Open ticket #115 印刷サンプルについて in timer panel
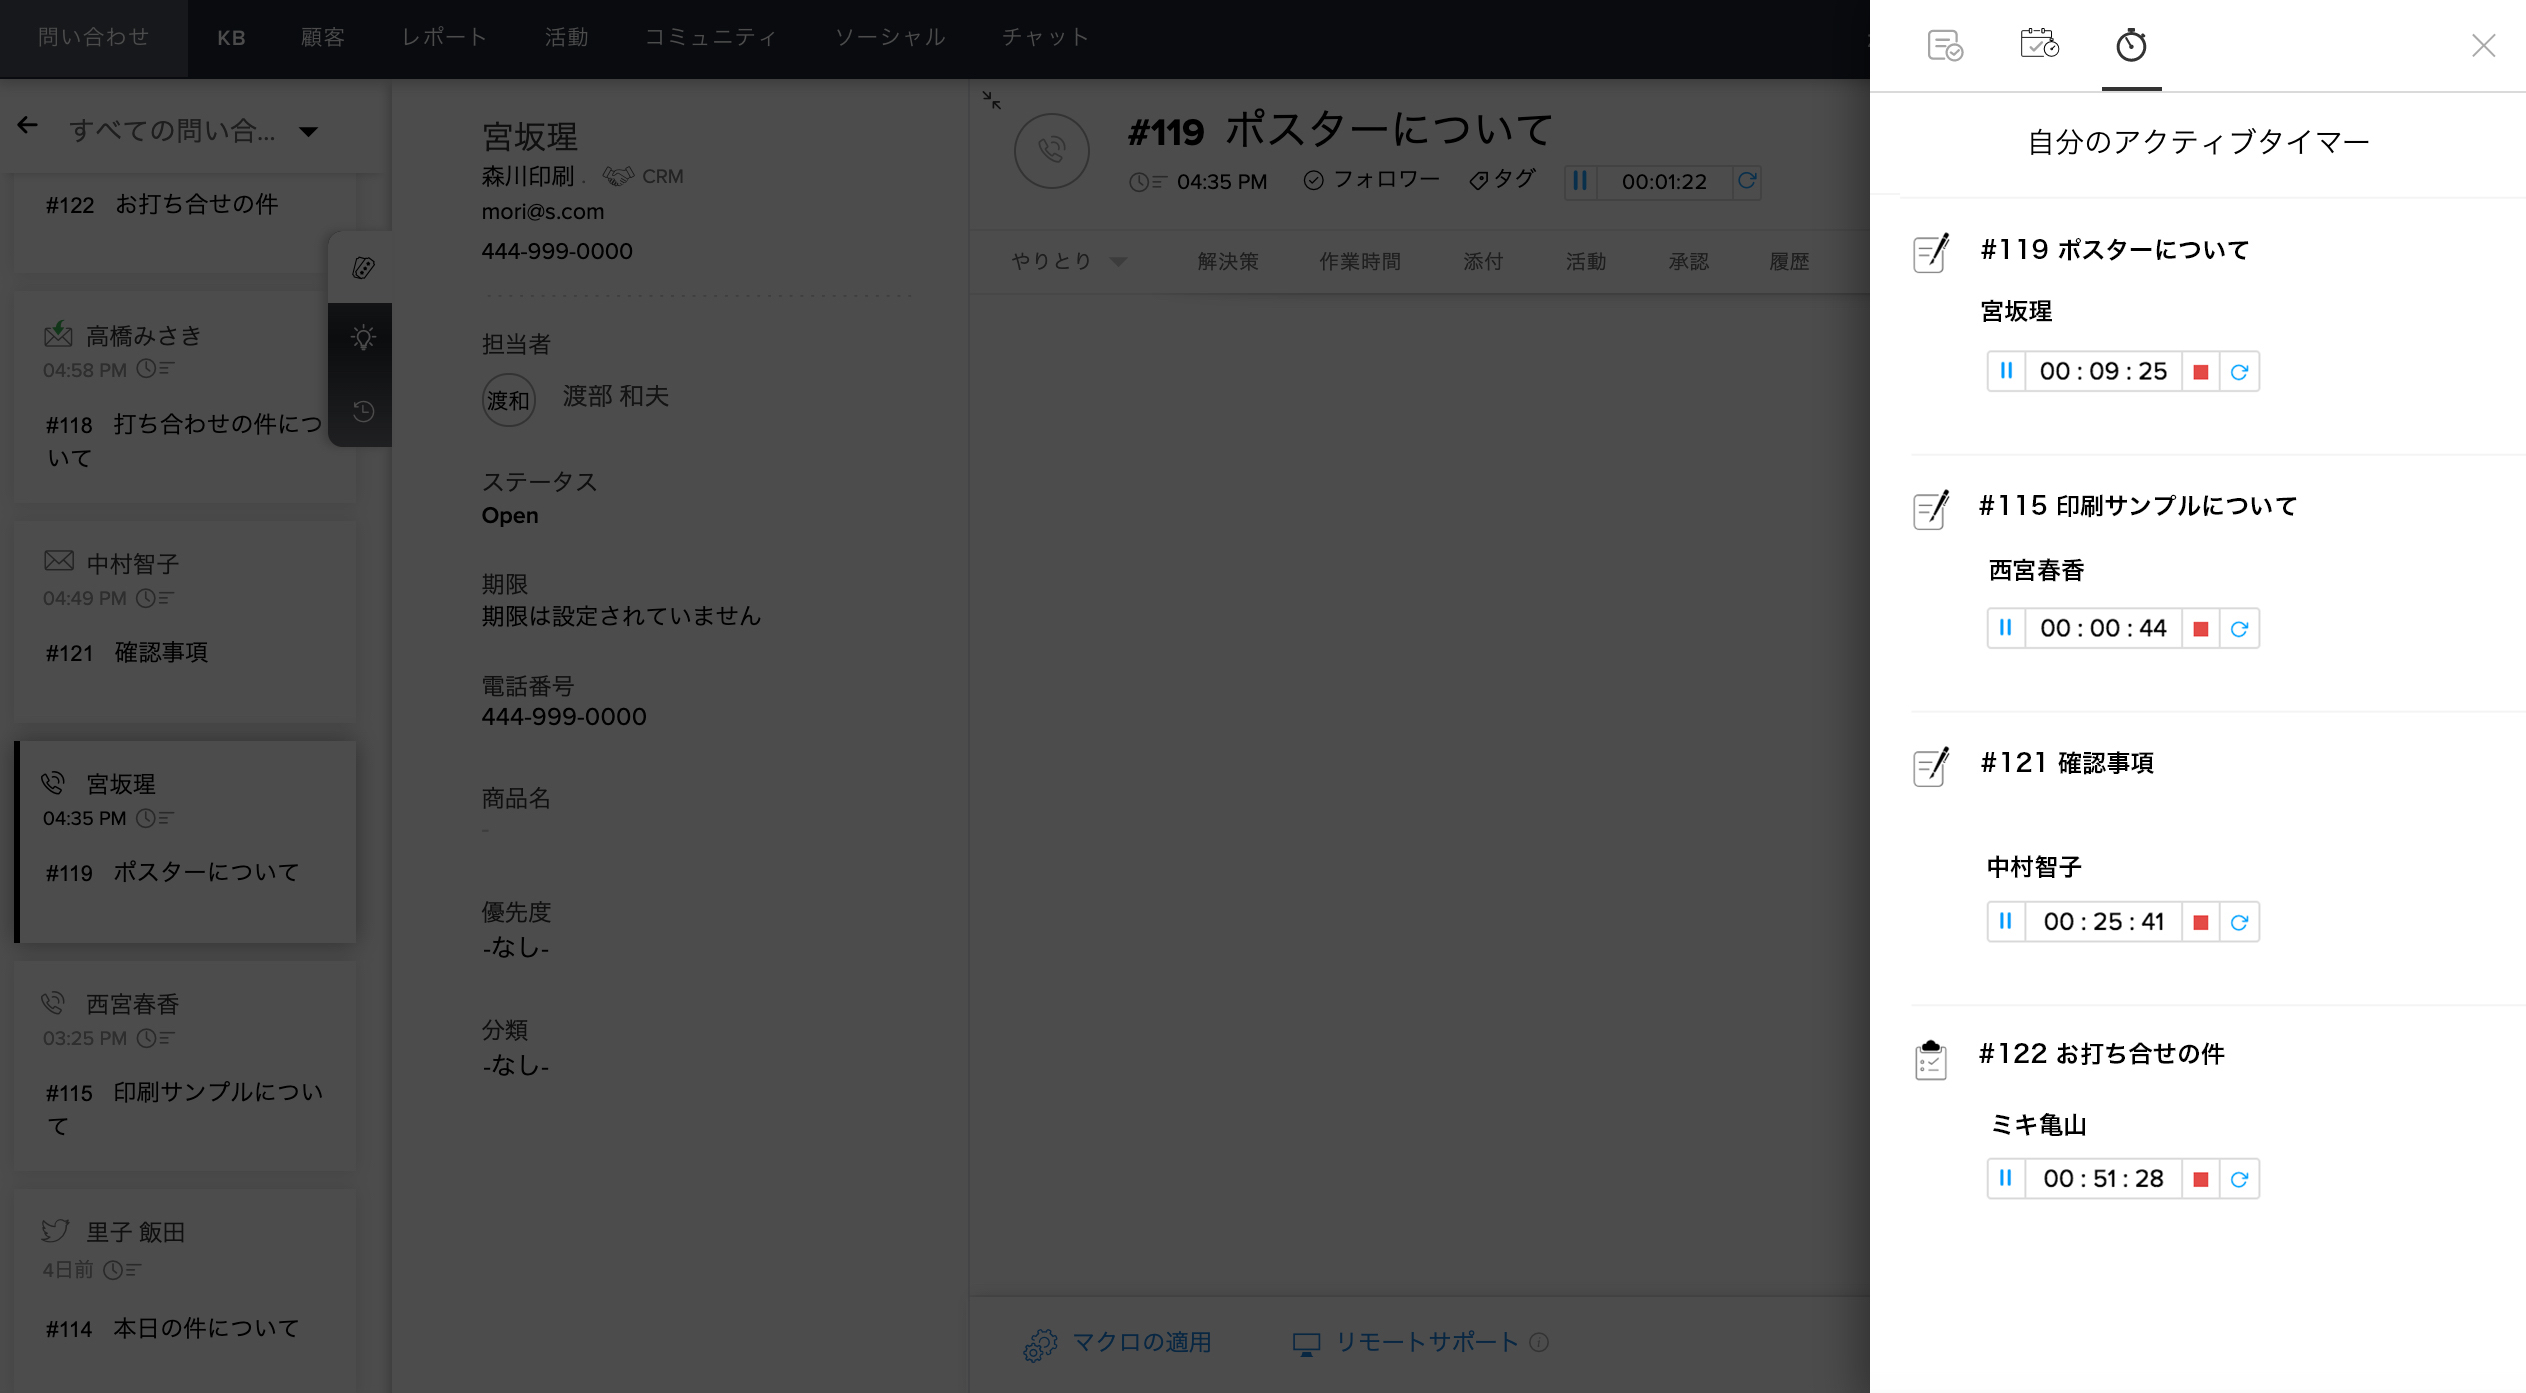Viewport: 2526px width, 1393px height. (2138, 505)
